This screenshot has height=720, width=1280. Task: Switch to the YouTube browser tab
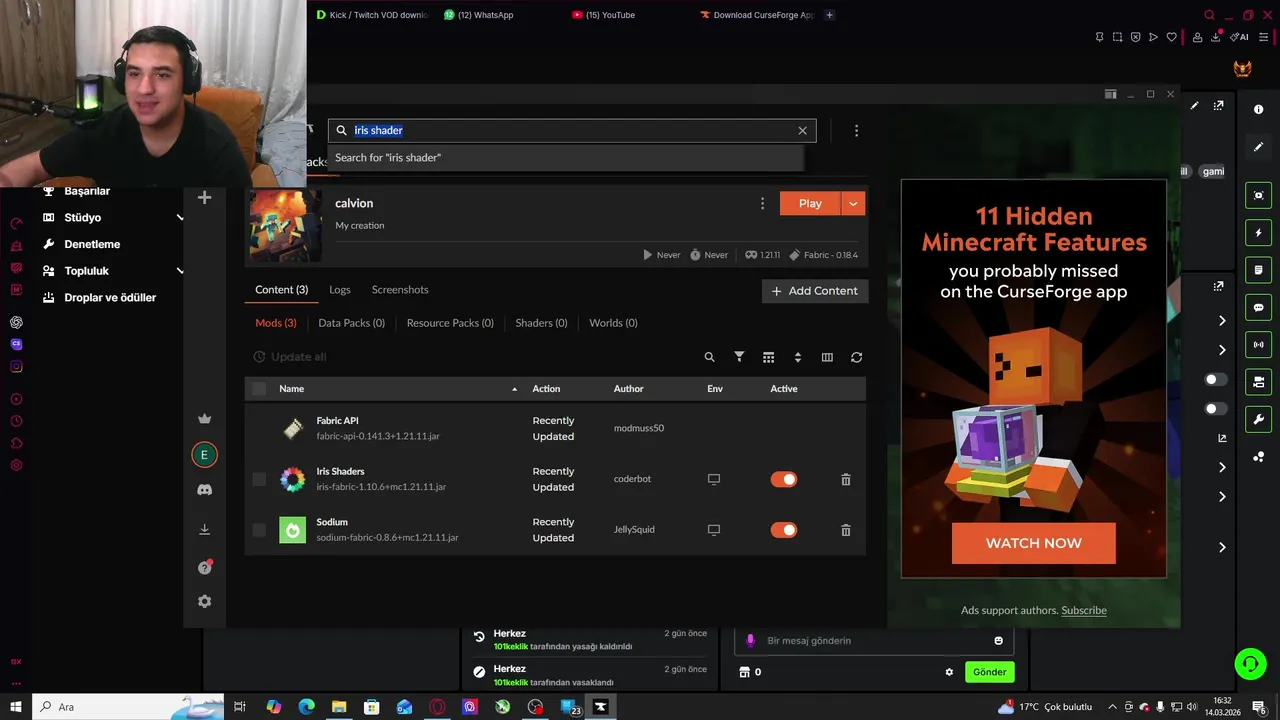[x=610, y=15]
